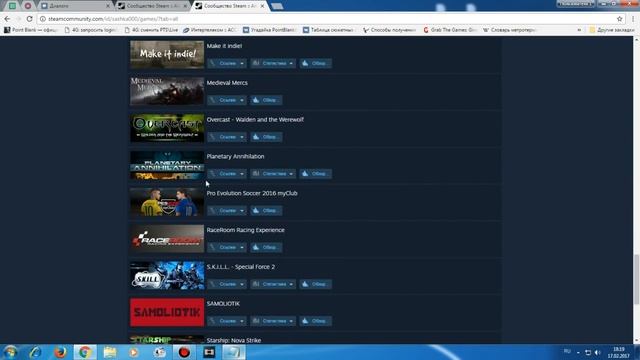Click the browser forward arrow
The height and width of the screenshot is (360, 640).
18,19
